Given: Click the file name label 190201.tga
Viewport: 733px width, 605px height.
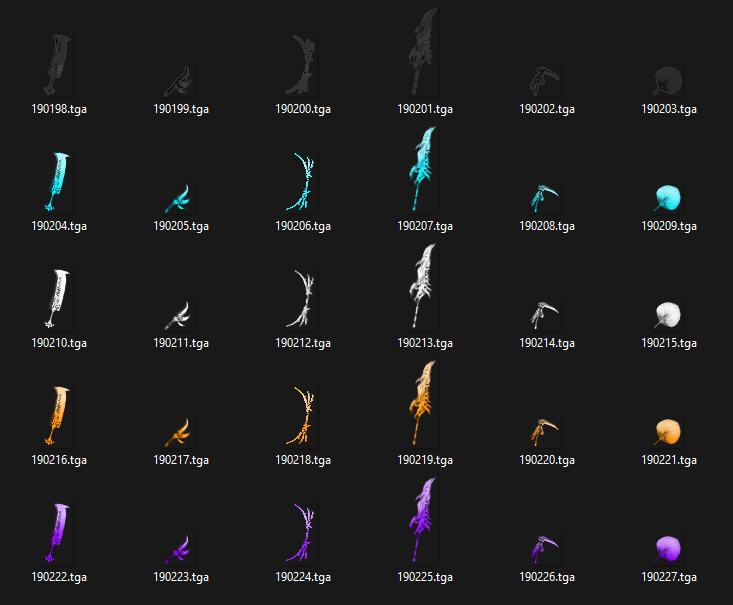Looking at the screenshot, I should point(425,109).
